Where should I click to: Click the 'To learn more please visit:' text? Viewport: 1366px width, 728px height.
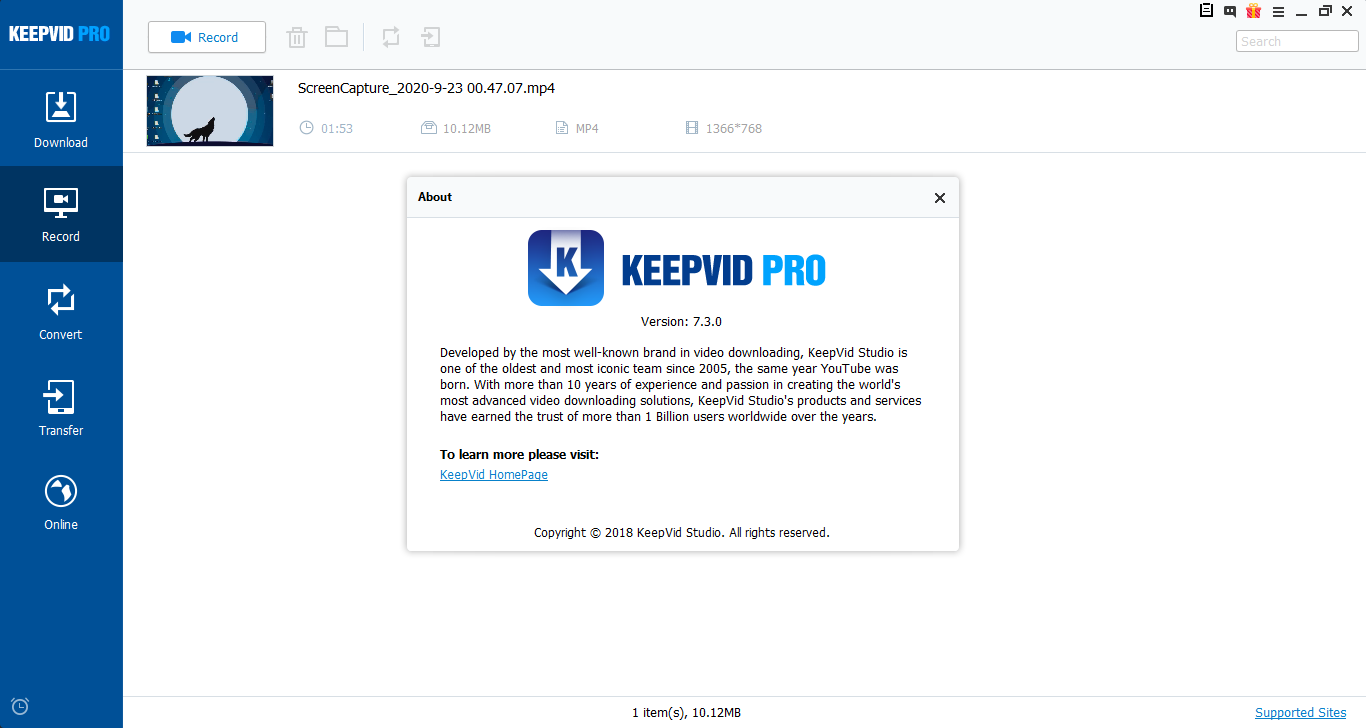[x=519, y=455]
